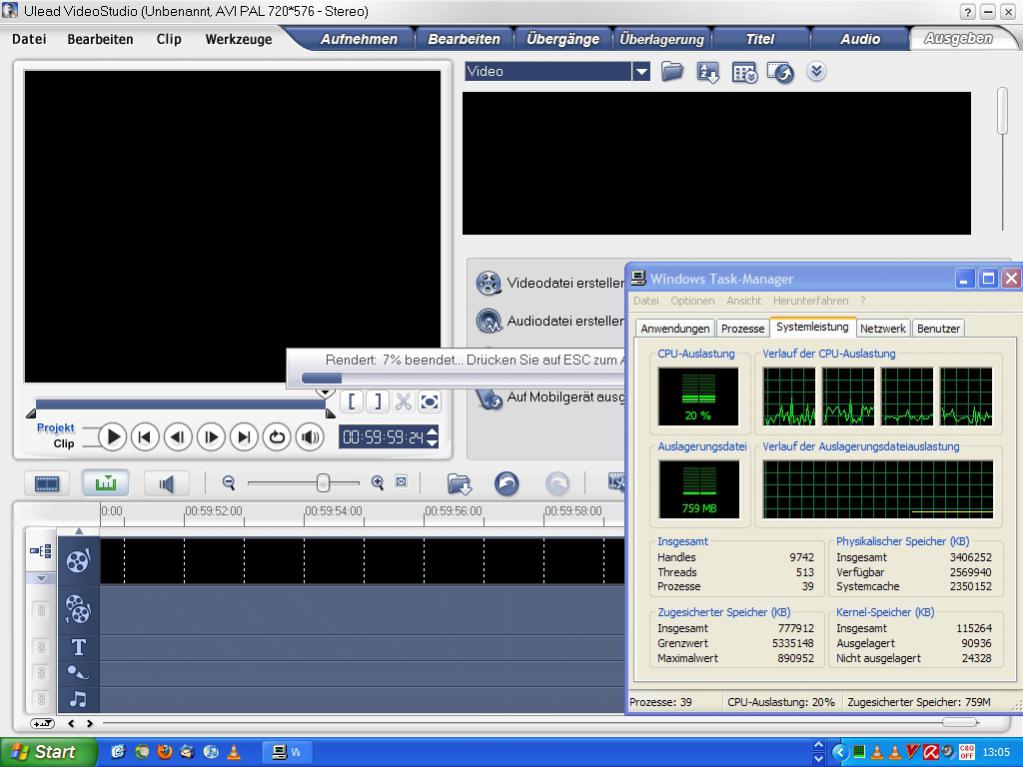Open the Clip menu
1023x767 pixels.
169,39
